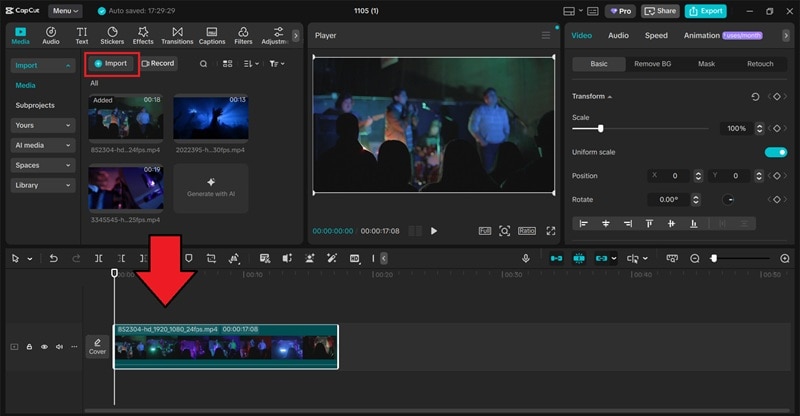Screen dimensions: 800x416
Task: Click the Record button
Action: (159, 63)
